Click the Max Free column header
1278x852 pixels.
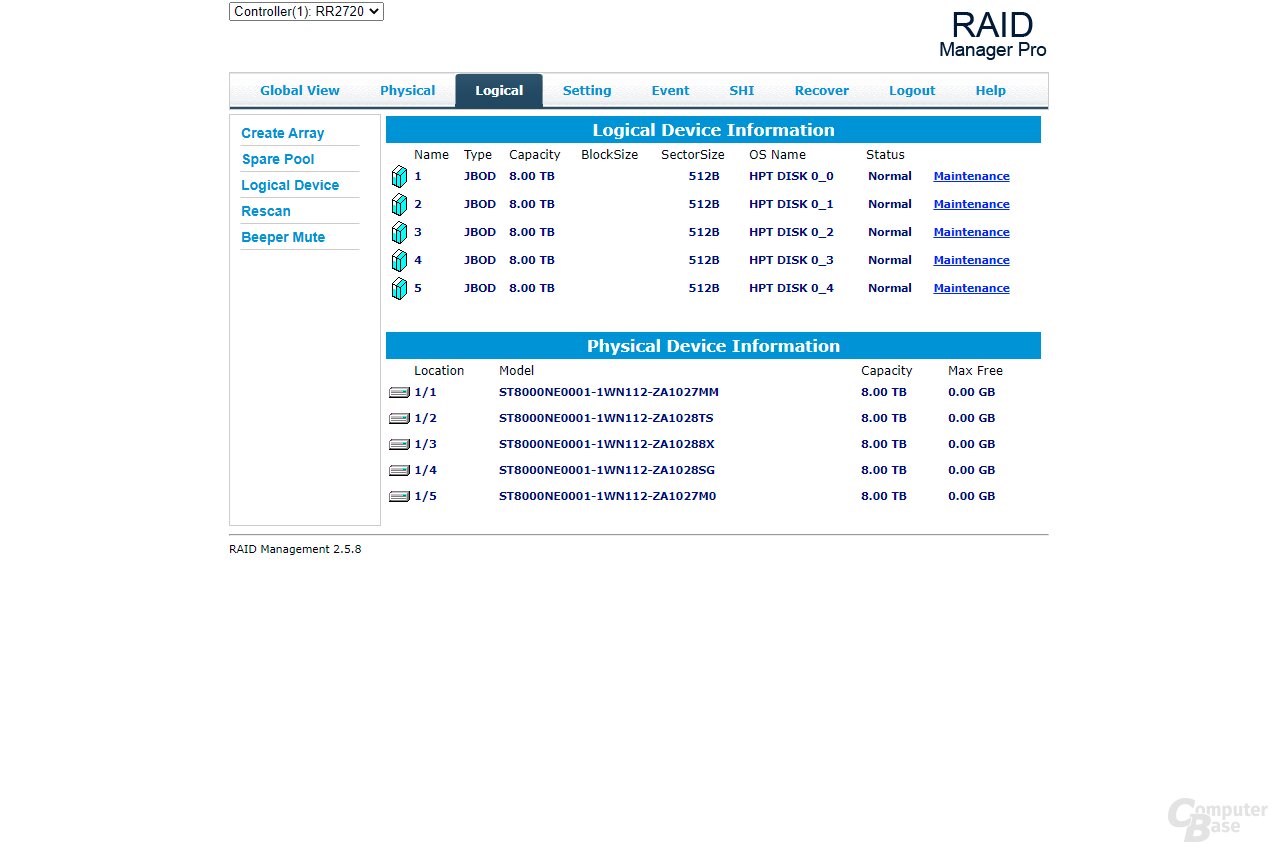tap(975, 371)
